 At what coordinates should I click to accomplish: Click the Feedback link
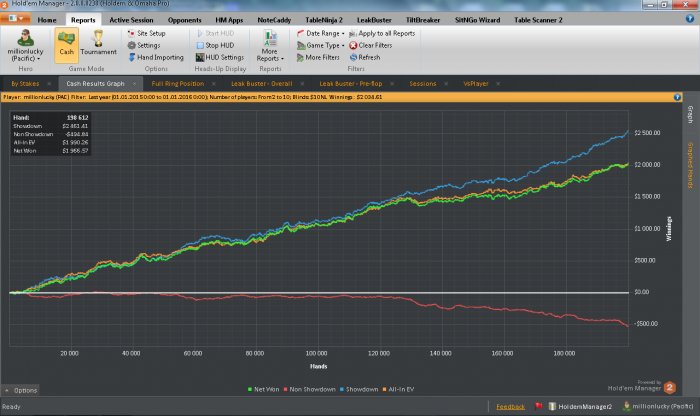coord(509,408)
